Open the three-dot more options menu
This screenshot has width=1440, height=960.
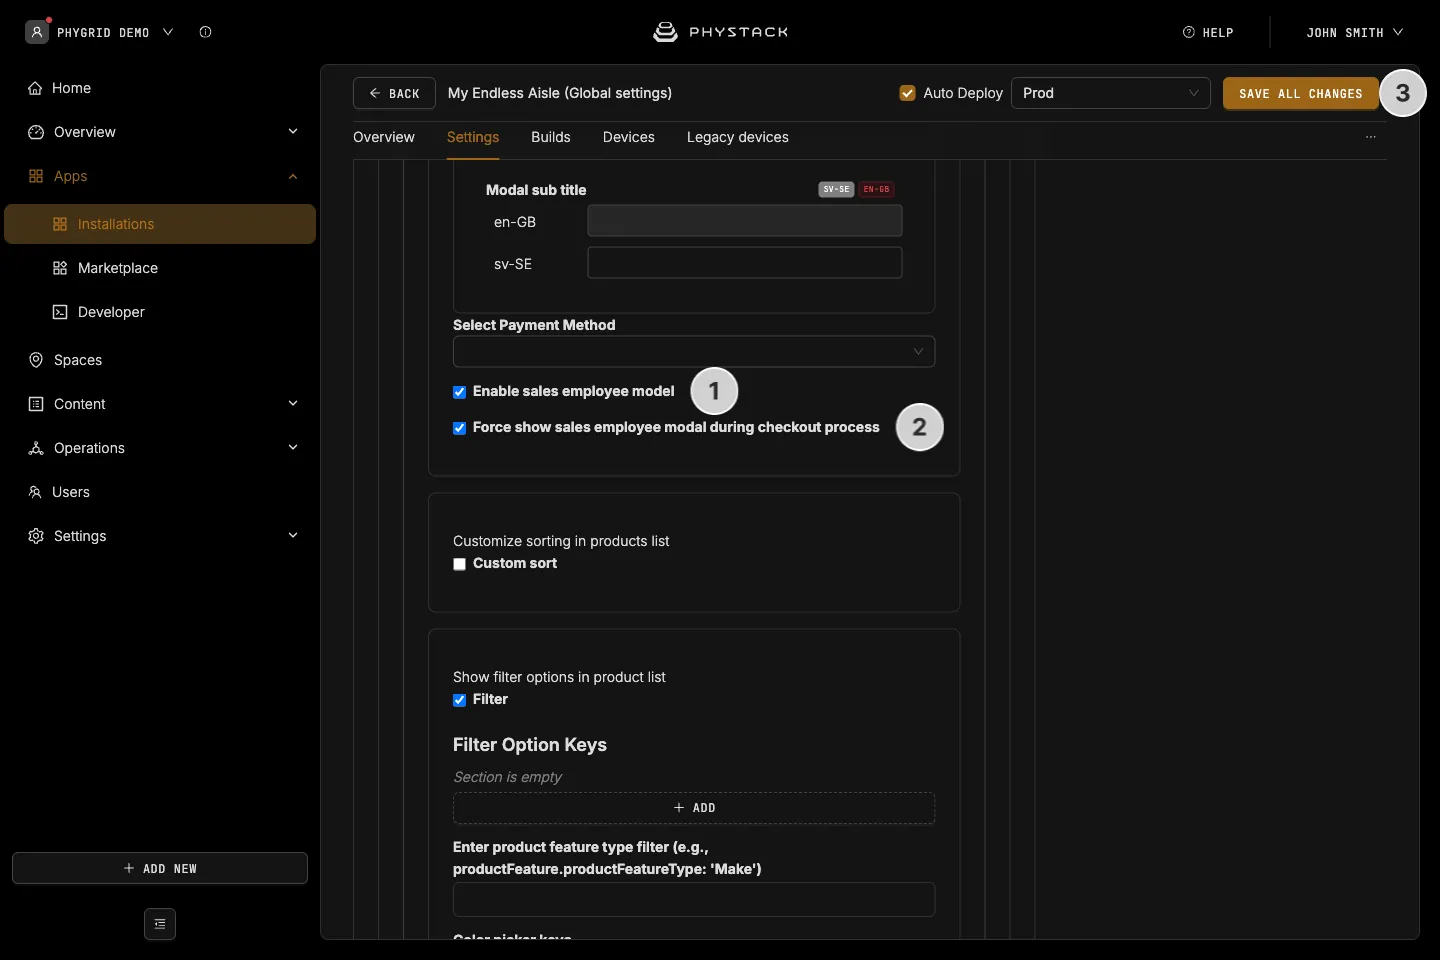pos(1371,137)
